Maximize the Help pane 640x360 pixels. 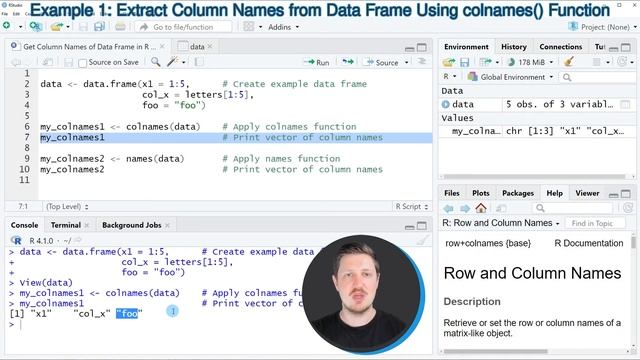point(625,194)
